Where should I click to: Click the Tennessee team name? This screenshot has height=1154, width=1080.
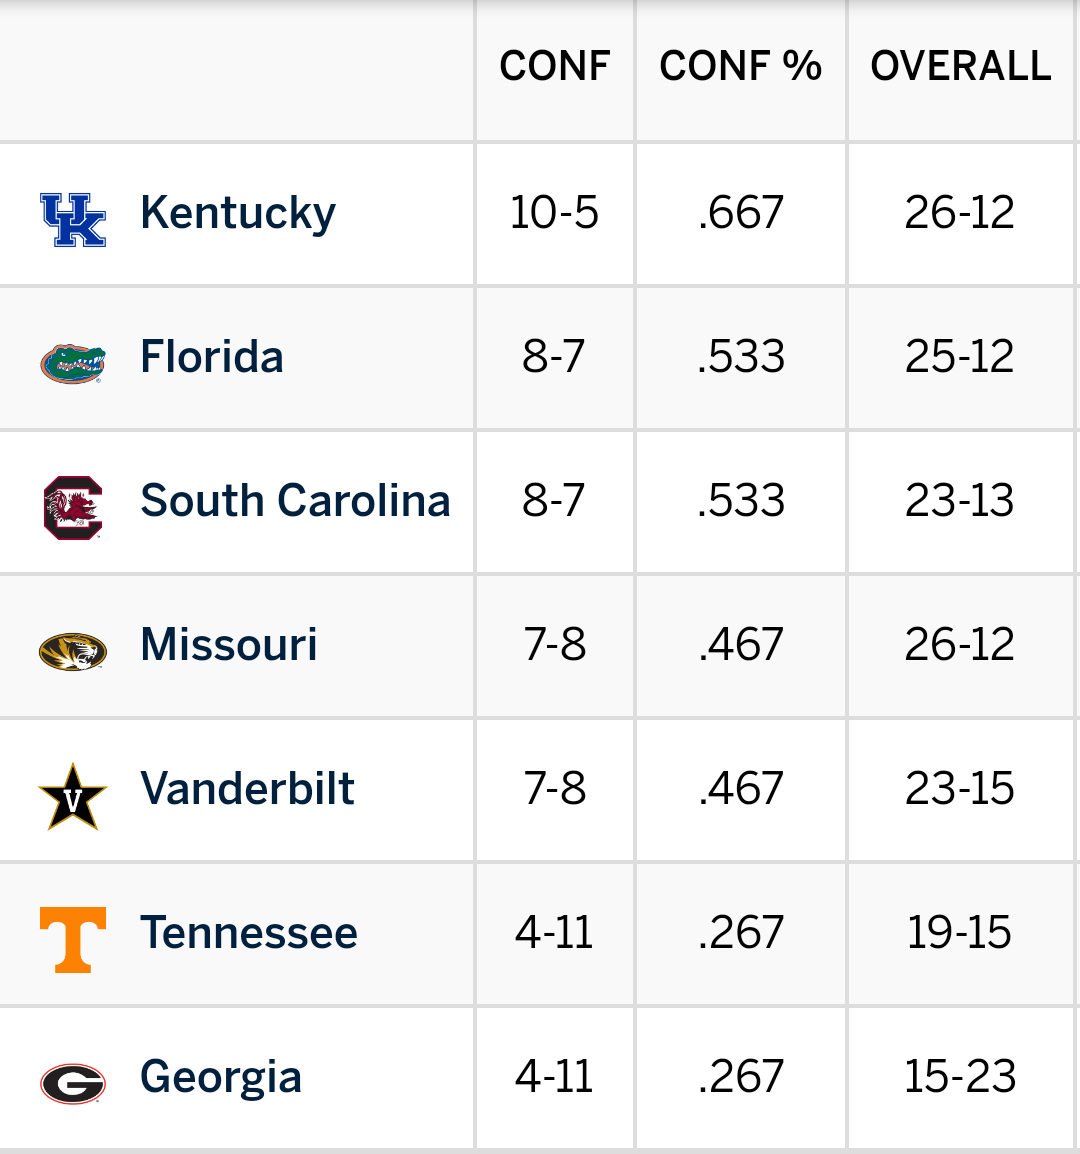point(249,933)
